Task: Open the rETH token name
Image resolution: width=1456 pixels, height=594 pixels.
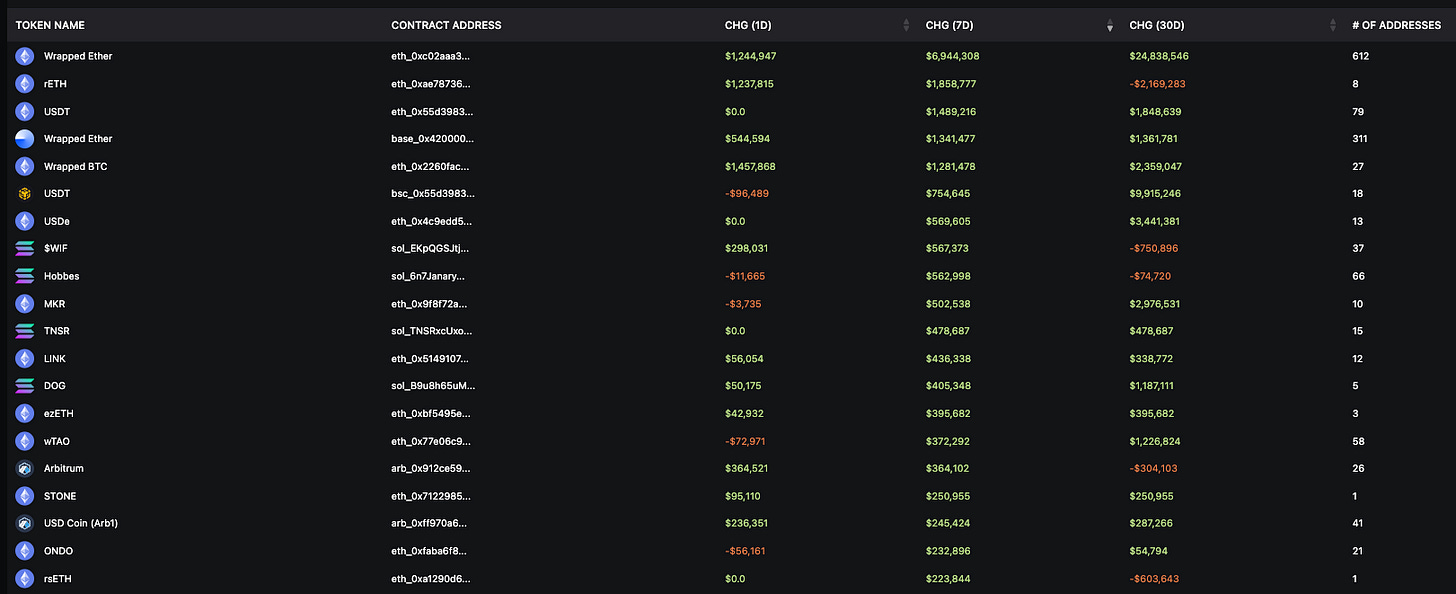Action: [x=55, y=84]
